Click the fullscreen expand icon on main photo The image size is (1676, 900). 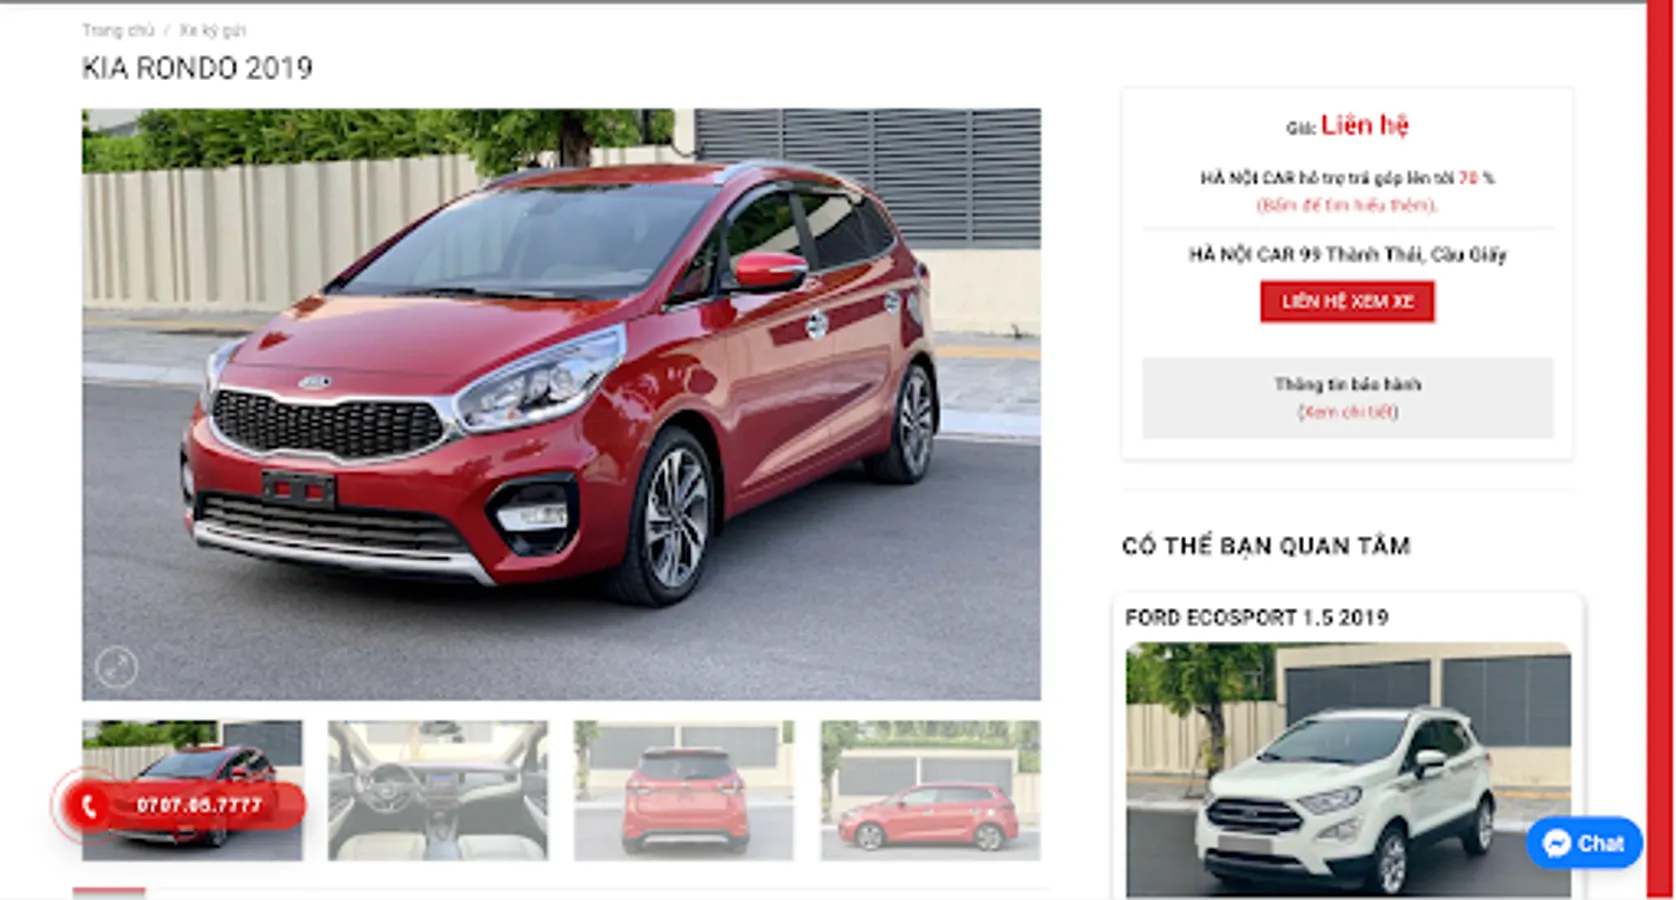pos(117,667)
